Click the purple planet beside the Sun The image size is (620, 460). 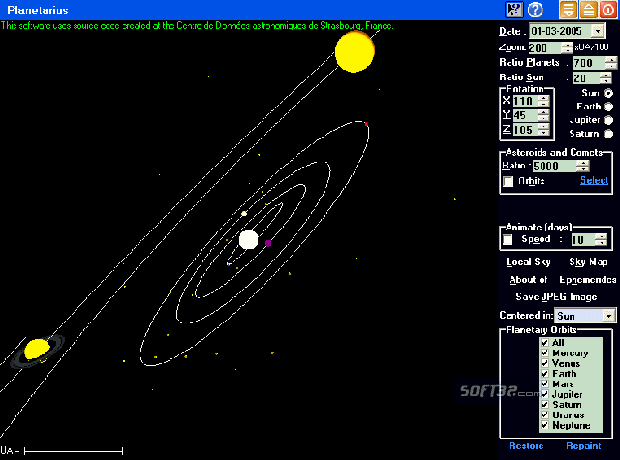268,243
